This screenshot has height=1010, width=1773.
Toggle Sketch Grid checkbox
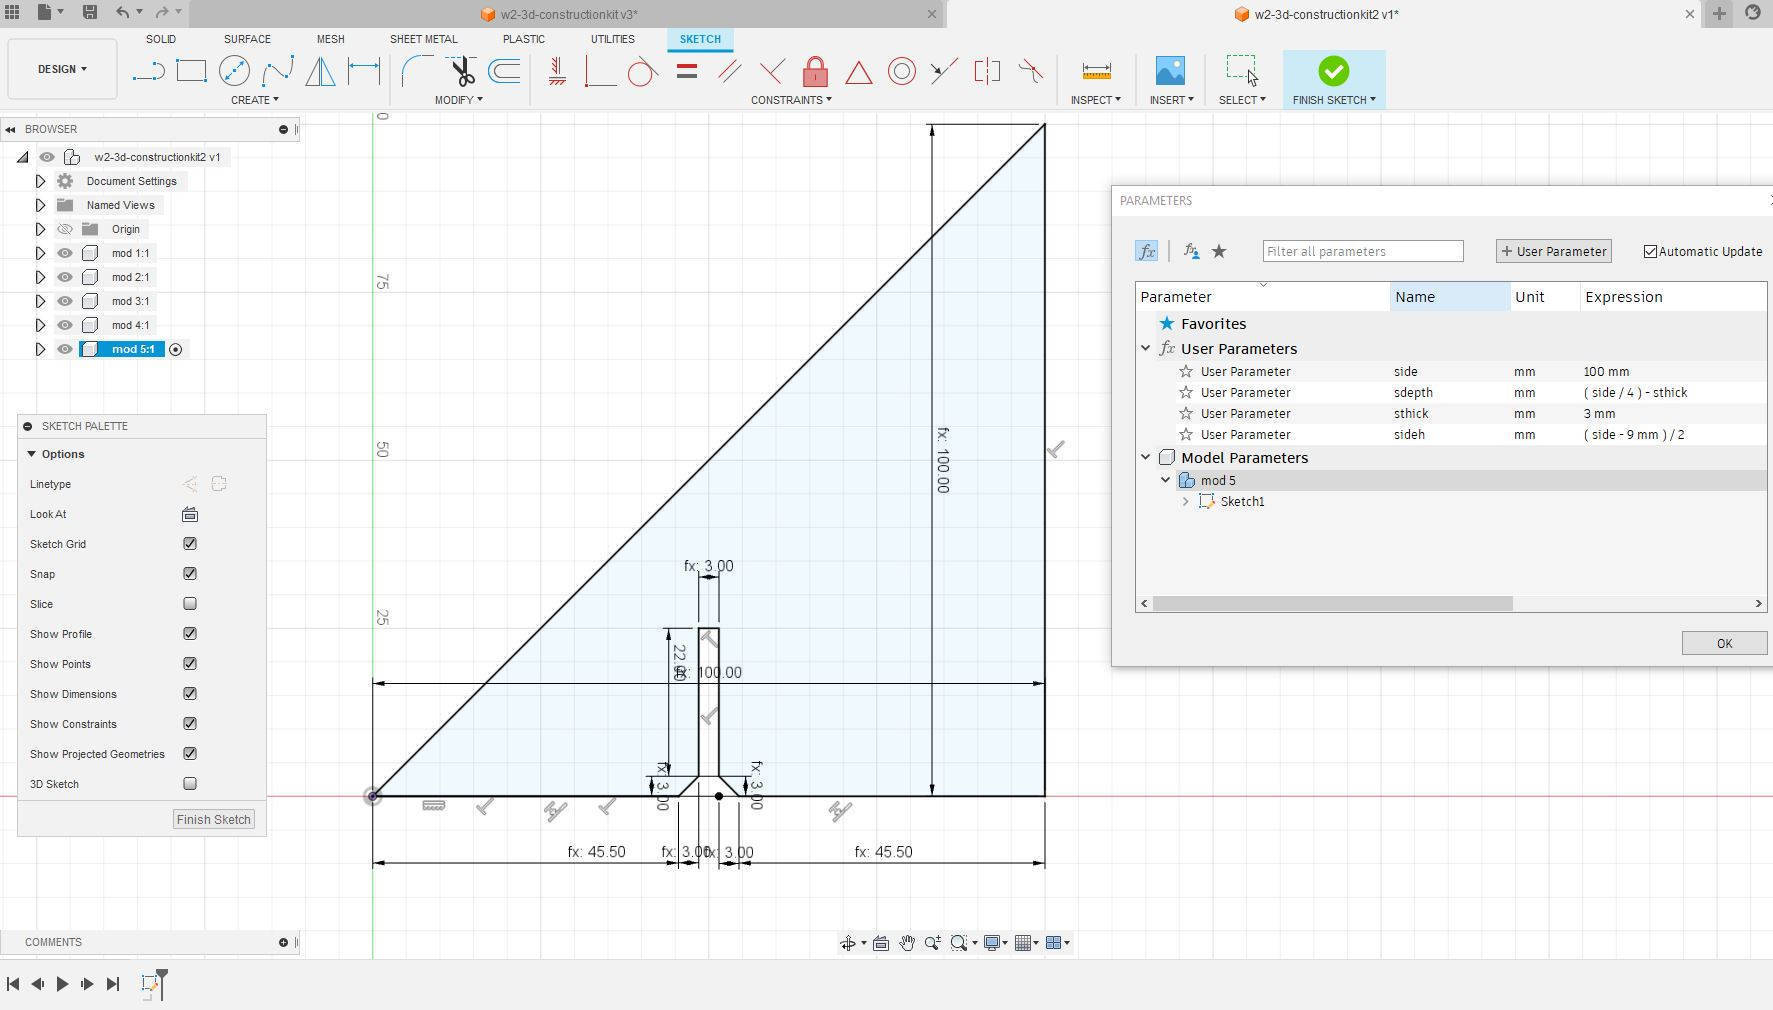pyautogui.click(x=190, y=544)
